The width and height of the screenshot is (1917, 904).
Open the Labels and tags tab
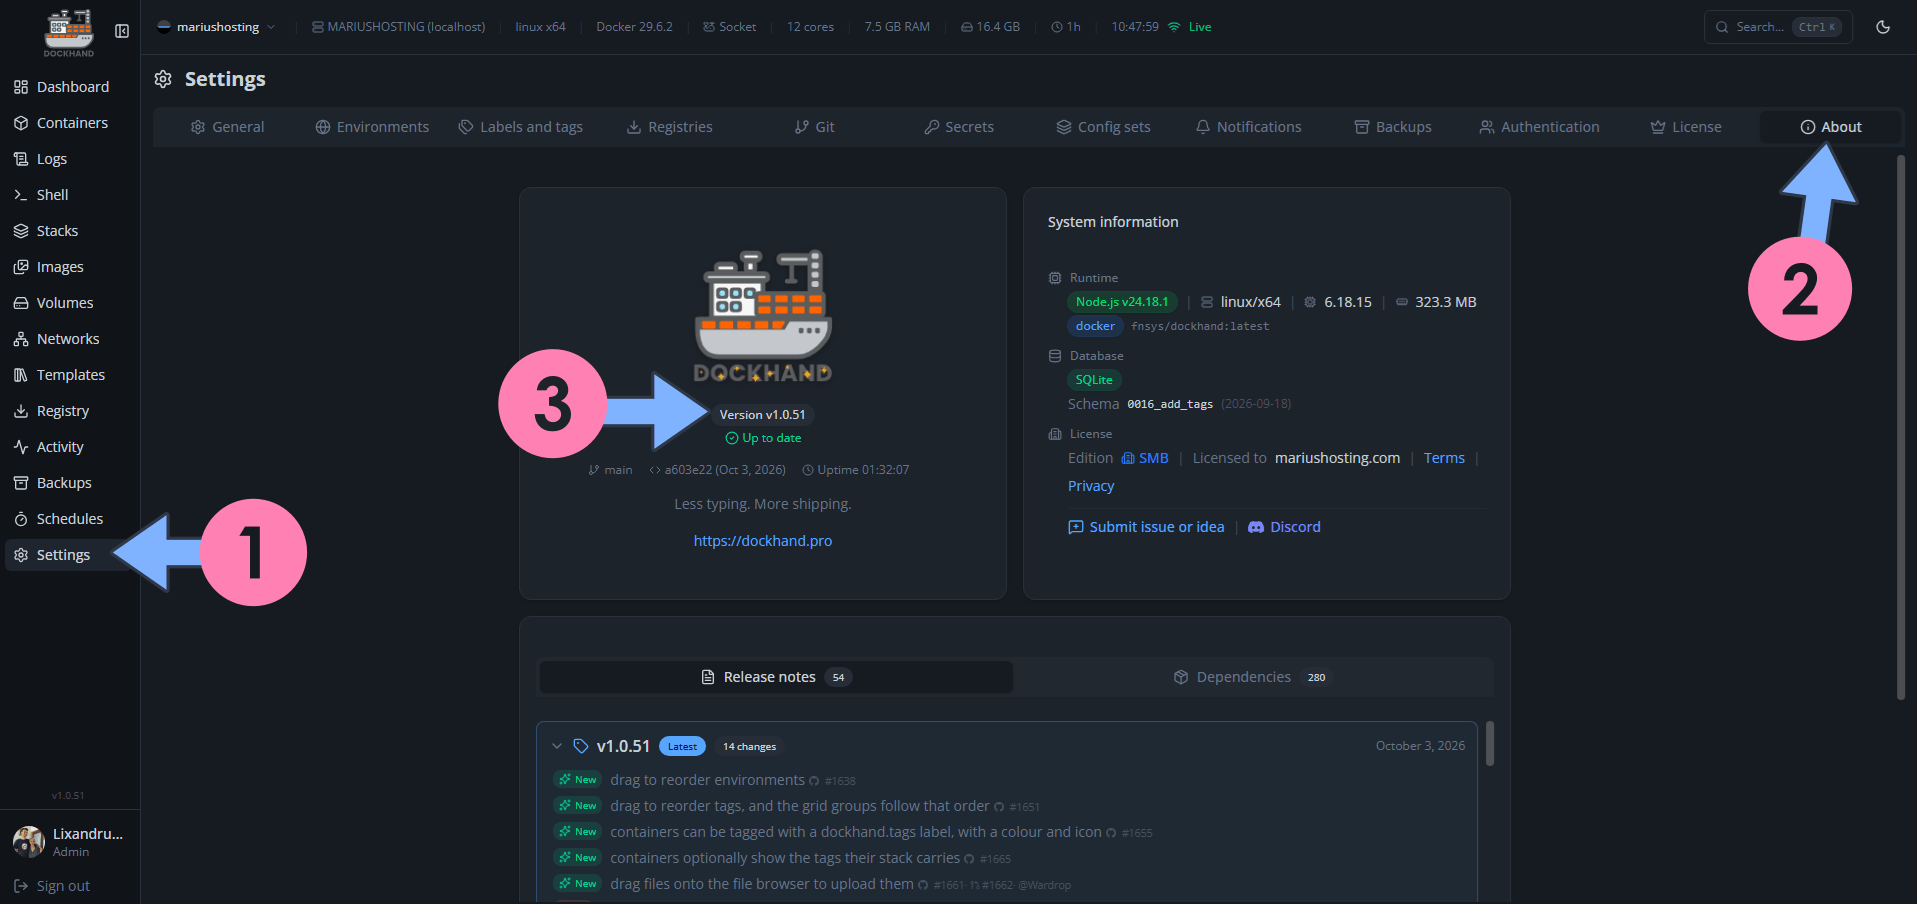[521, 127]
